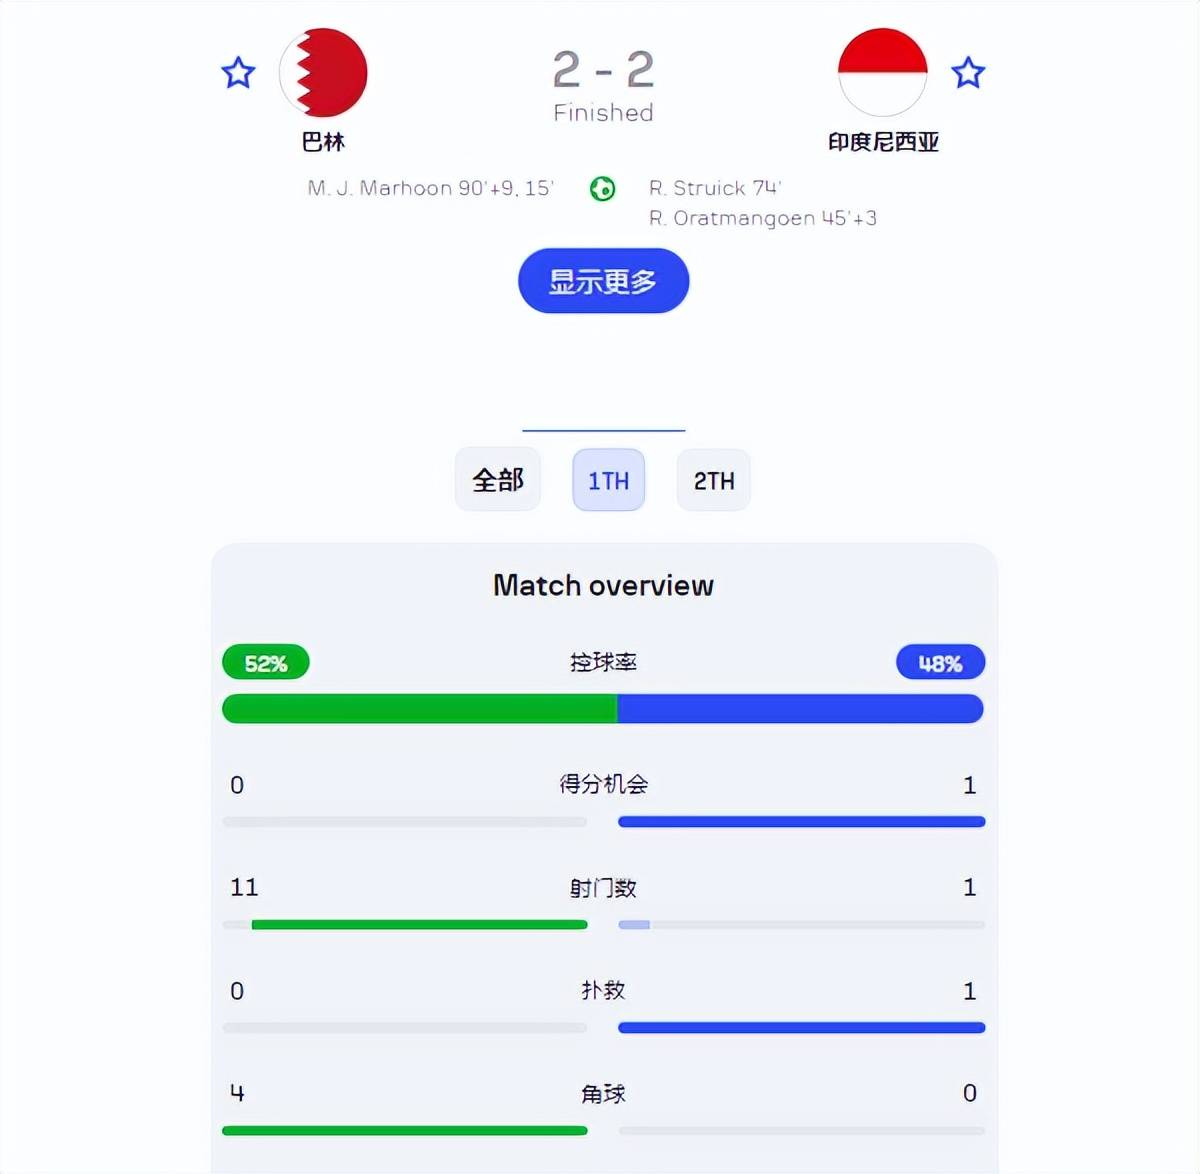Image resolution: width=1200 pixels, height=1174 pixels.
Task: Click the green possession bar segment
Action: (419, 709)
